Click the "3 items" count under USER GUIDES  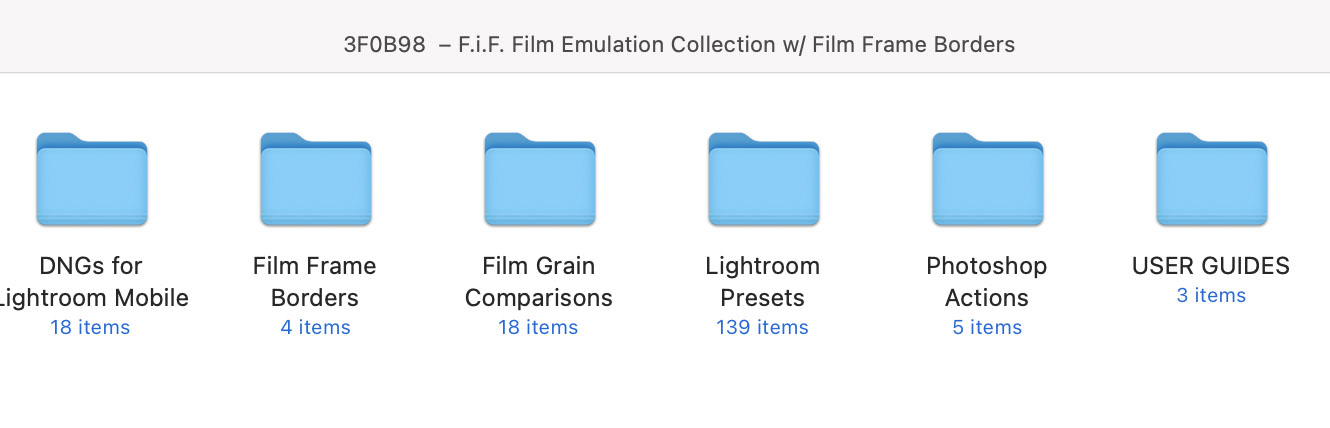[1211, 295]
